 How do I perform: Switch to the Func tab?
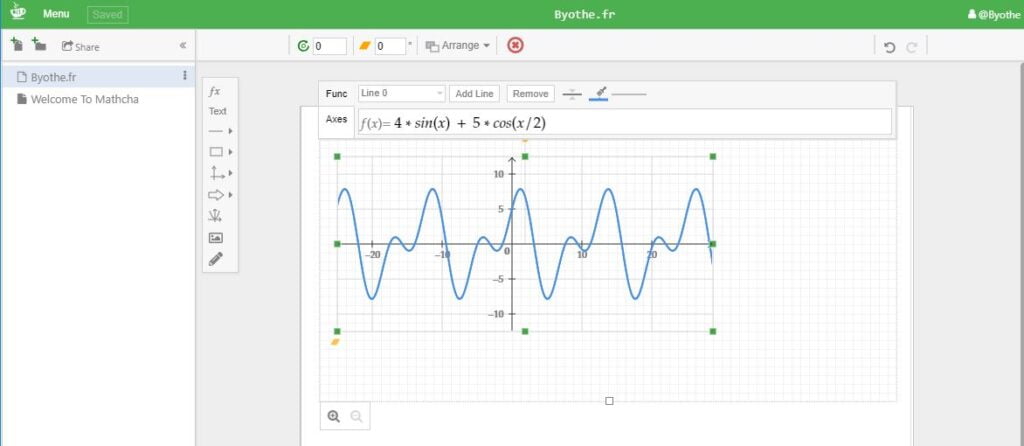tap(336, 93)
